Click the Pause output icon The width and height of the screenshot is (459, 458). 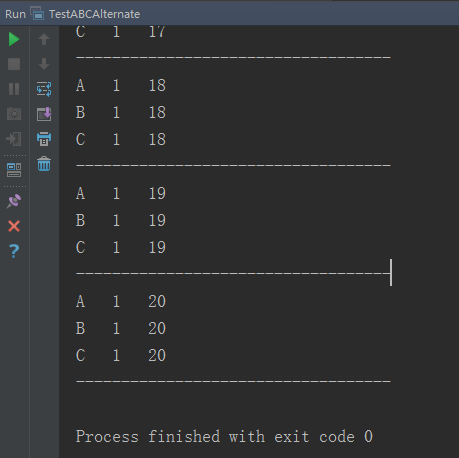tap(14, 89)
